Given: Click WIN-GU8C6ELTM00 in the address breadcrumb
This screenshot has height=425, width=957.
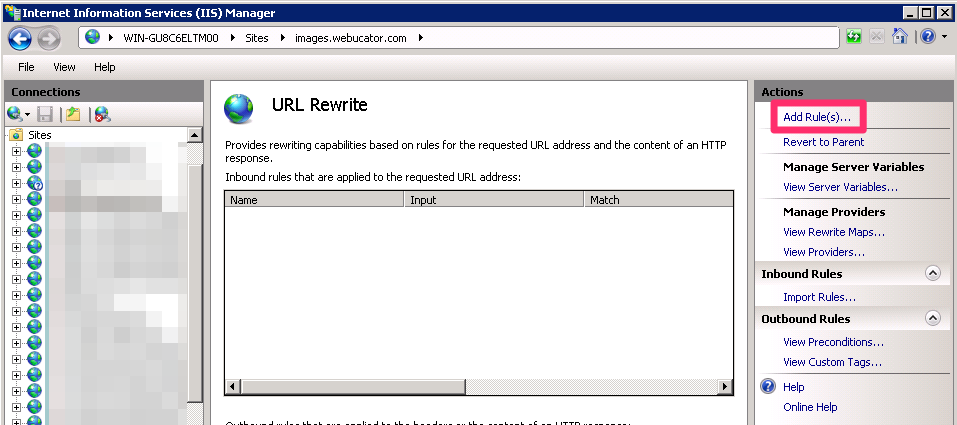Looking at the screenshot, I should (x=171, y=38).
